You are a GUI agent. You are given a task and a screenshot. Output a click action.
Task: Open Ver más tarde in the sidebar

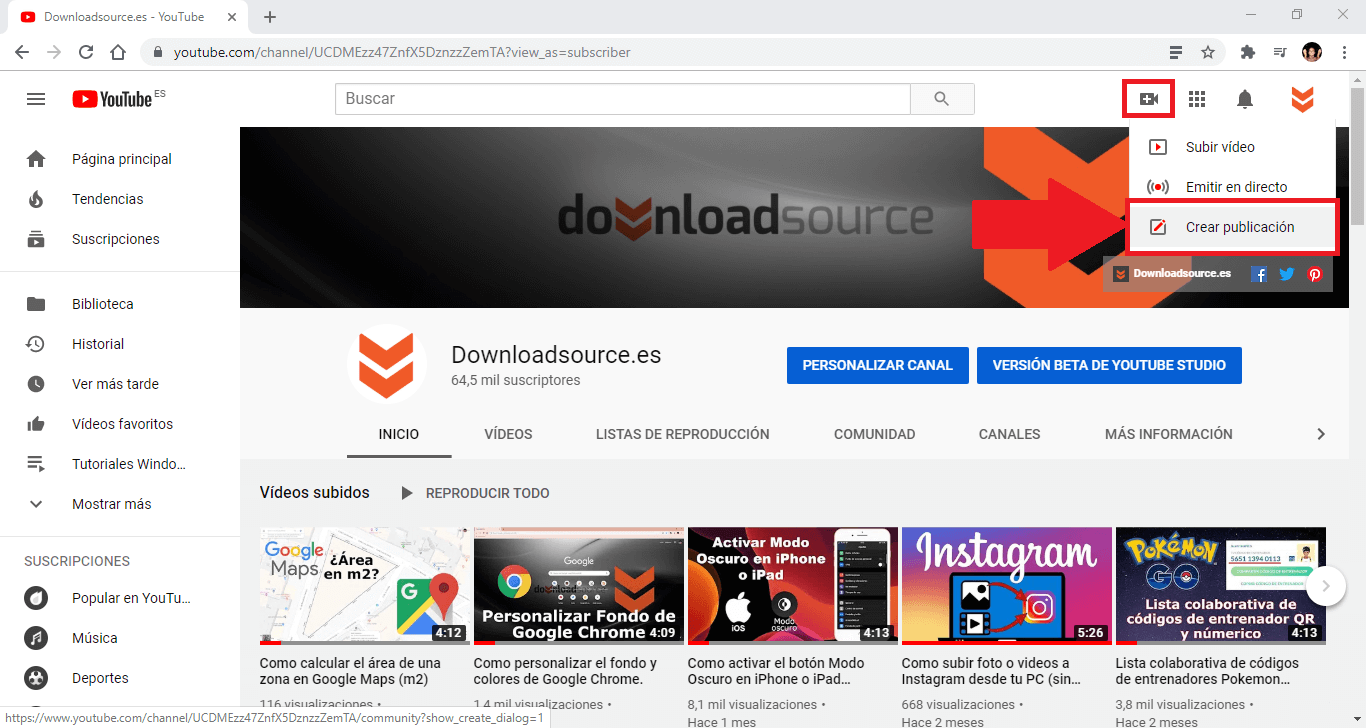(x=120, y=384)
